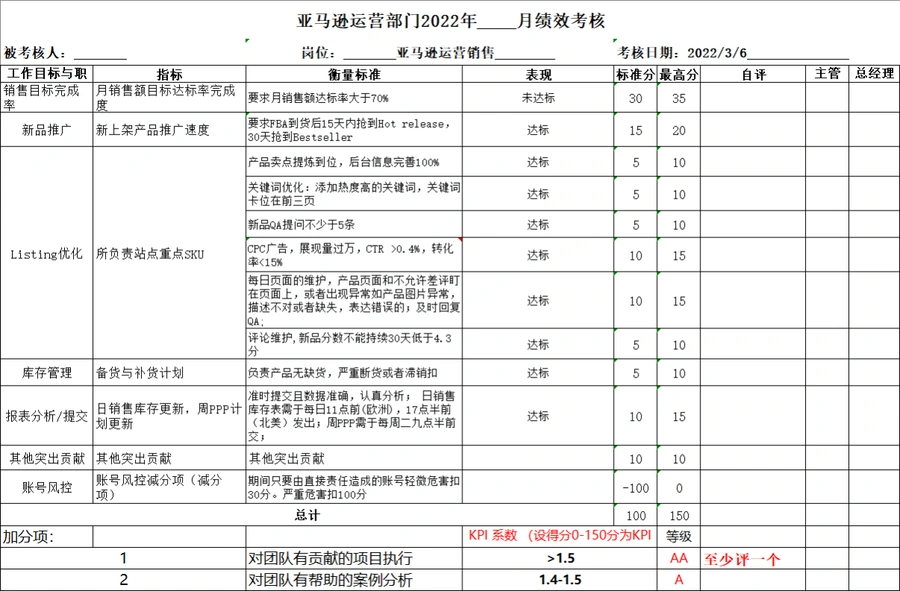Select the 总经理 column header
Image resolution: width=900 pixels, height=591 pixels.
(874, 74)
